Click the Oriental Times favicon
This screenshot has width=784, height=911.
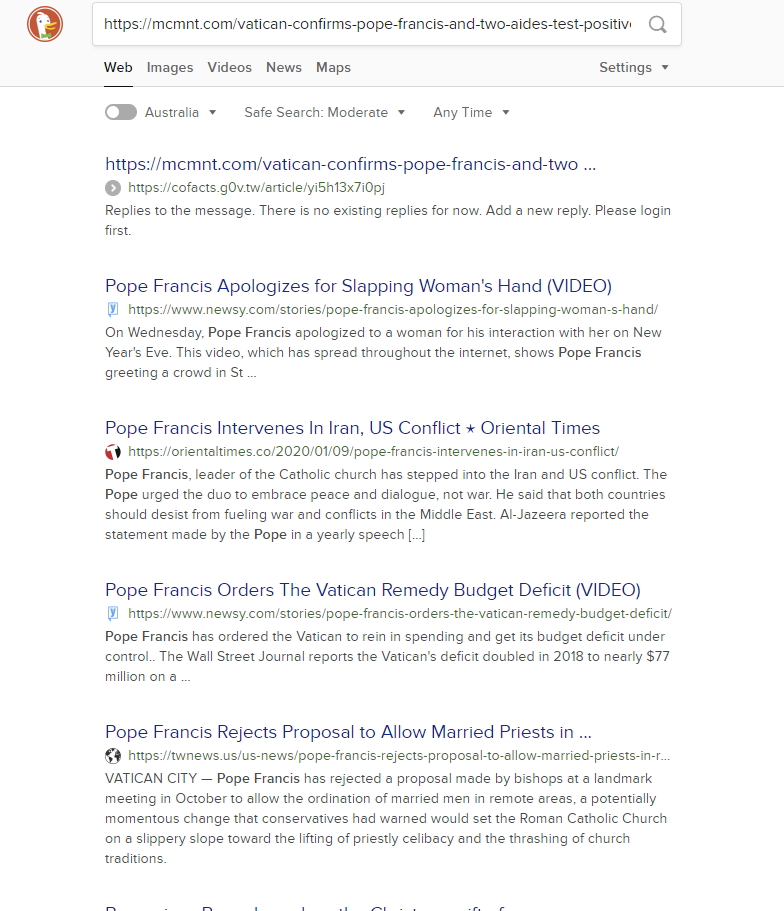pyautogui.click(x=113, y=451)
